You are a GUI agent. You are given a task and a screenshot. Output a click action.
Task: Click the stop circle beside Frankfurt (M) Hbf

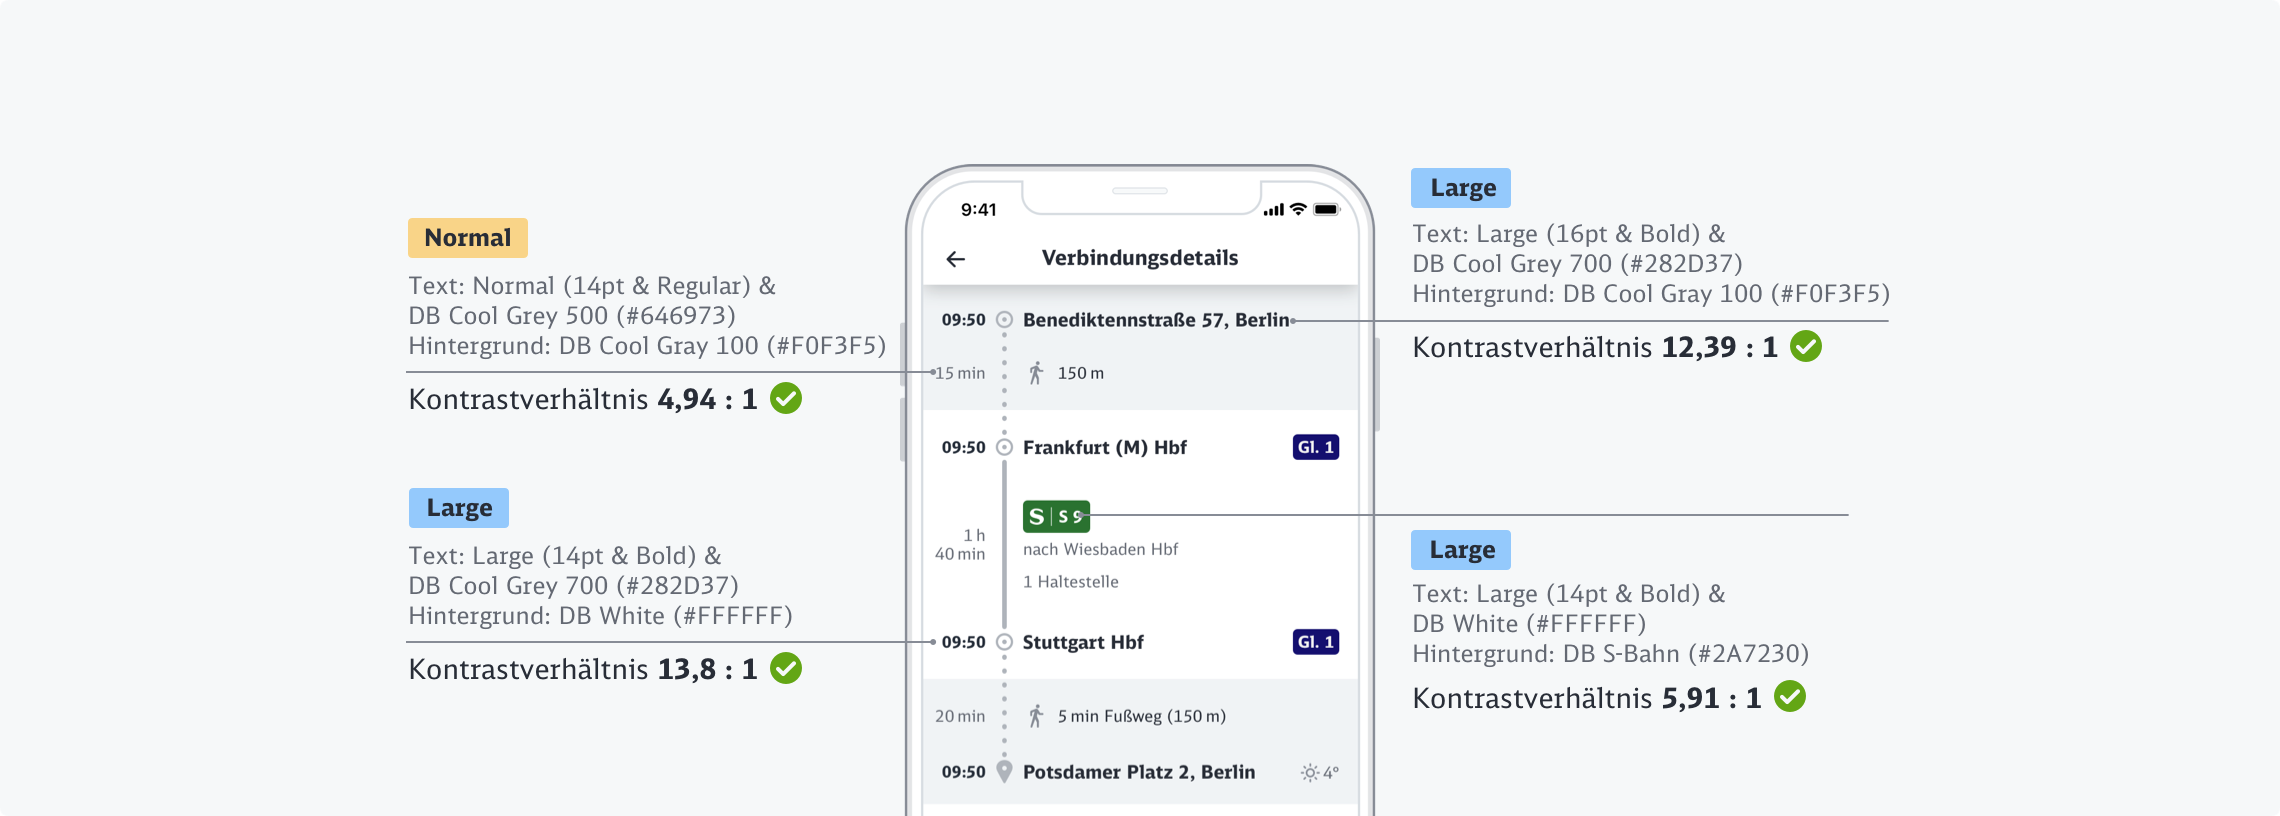(1005, 447)
